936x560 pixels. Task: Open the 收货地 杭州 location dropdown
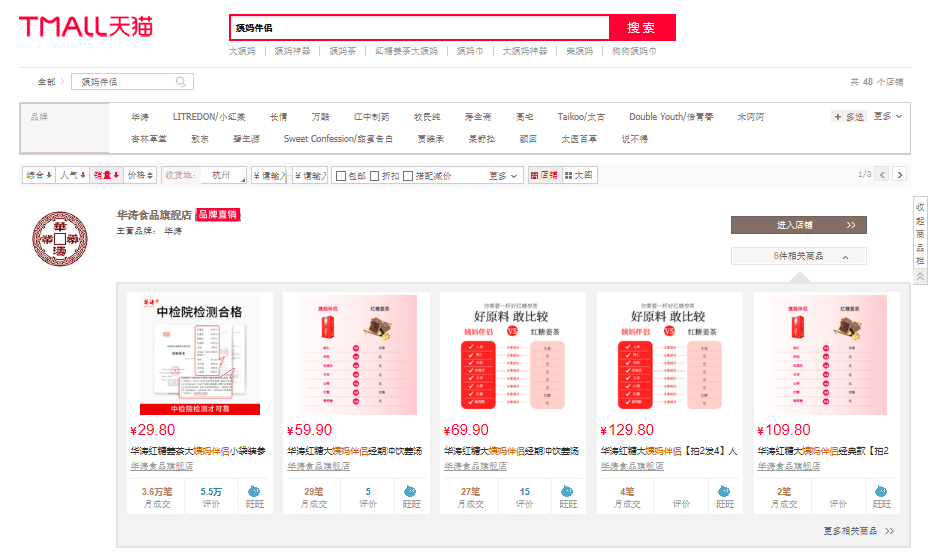(226, 176)
